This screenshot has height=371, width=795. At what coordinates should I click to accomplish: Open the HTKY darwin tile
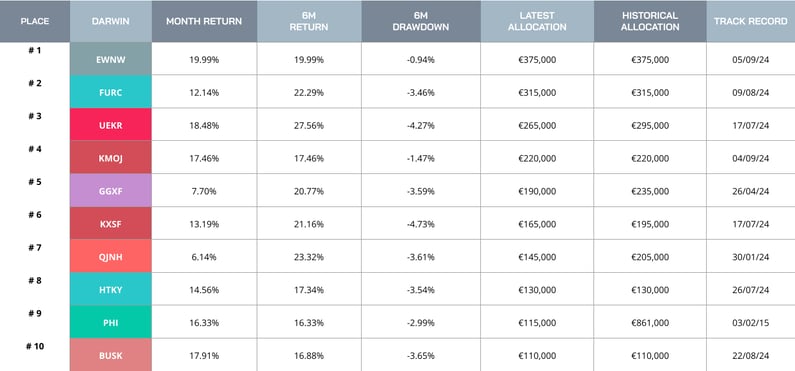111,289
